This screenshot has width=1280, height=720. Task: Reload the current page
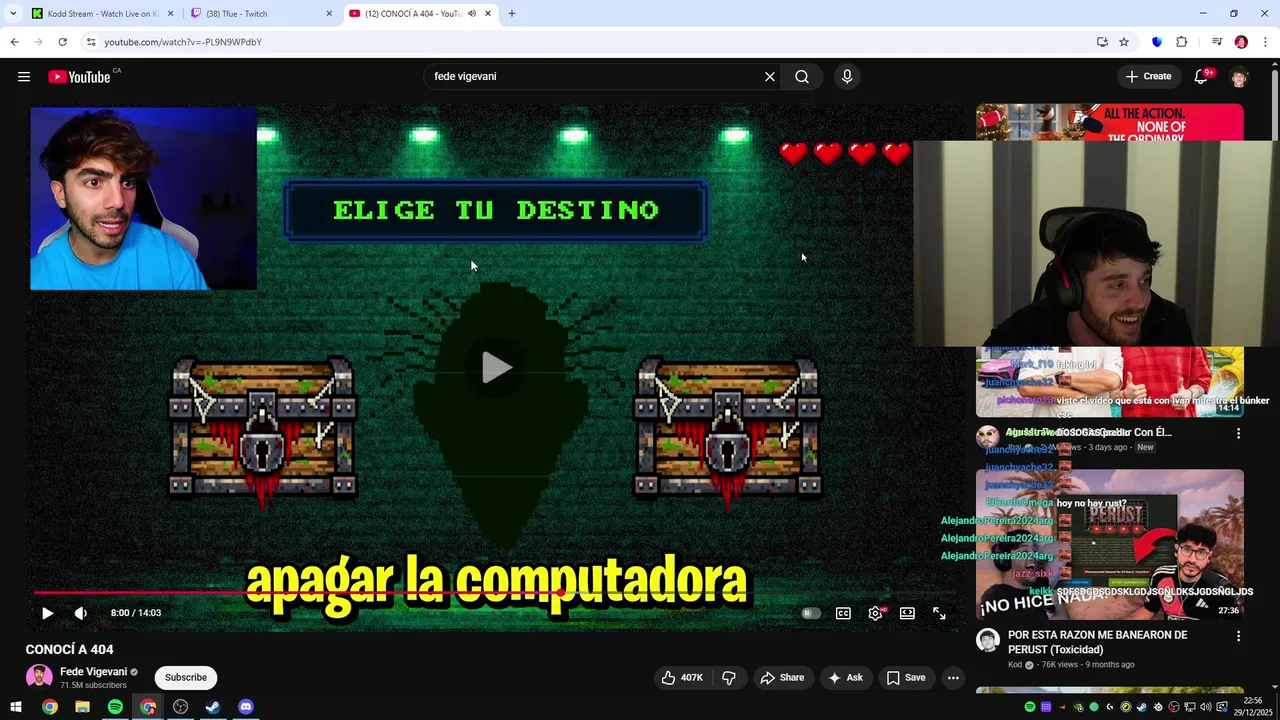click(x=62, y=42)
